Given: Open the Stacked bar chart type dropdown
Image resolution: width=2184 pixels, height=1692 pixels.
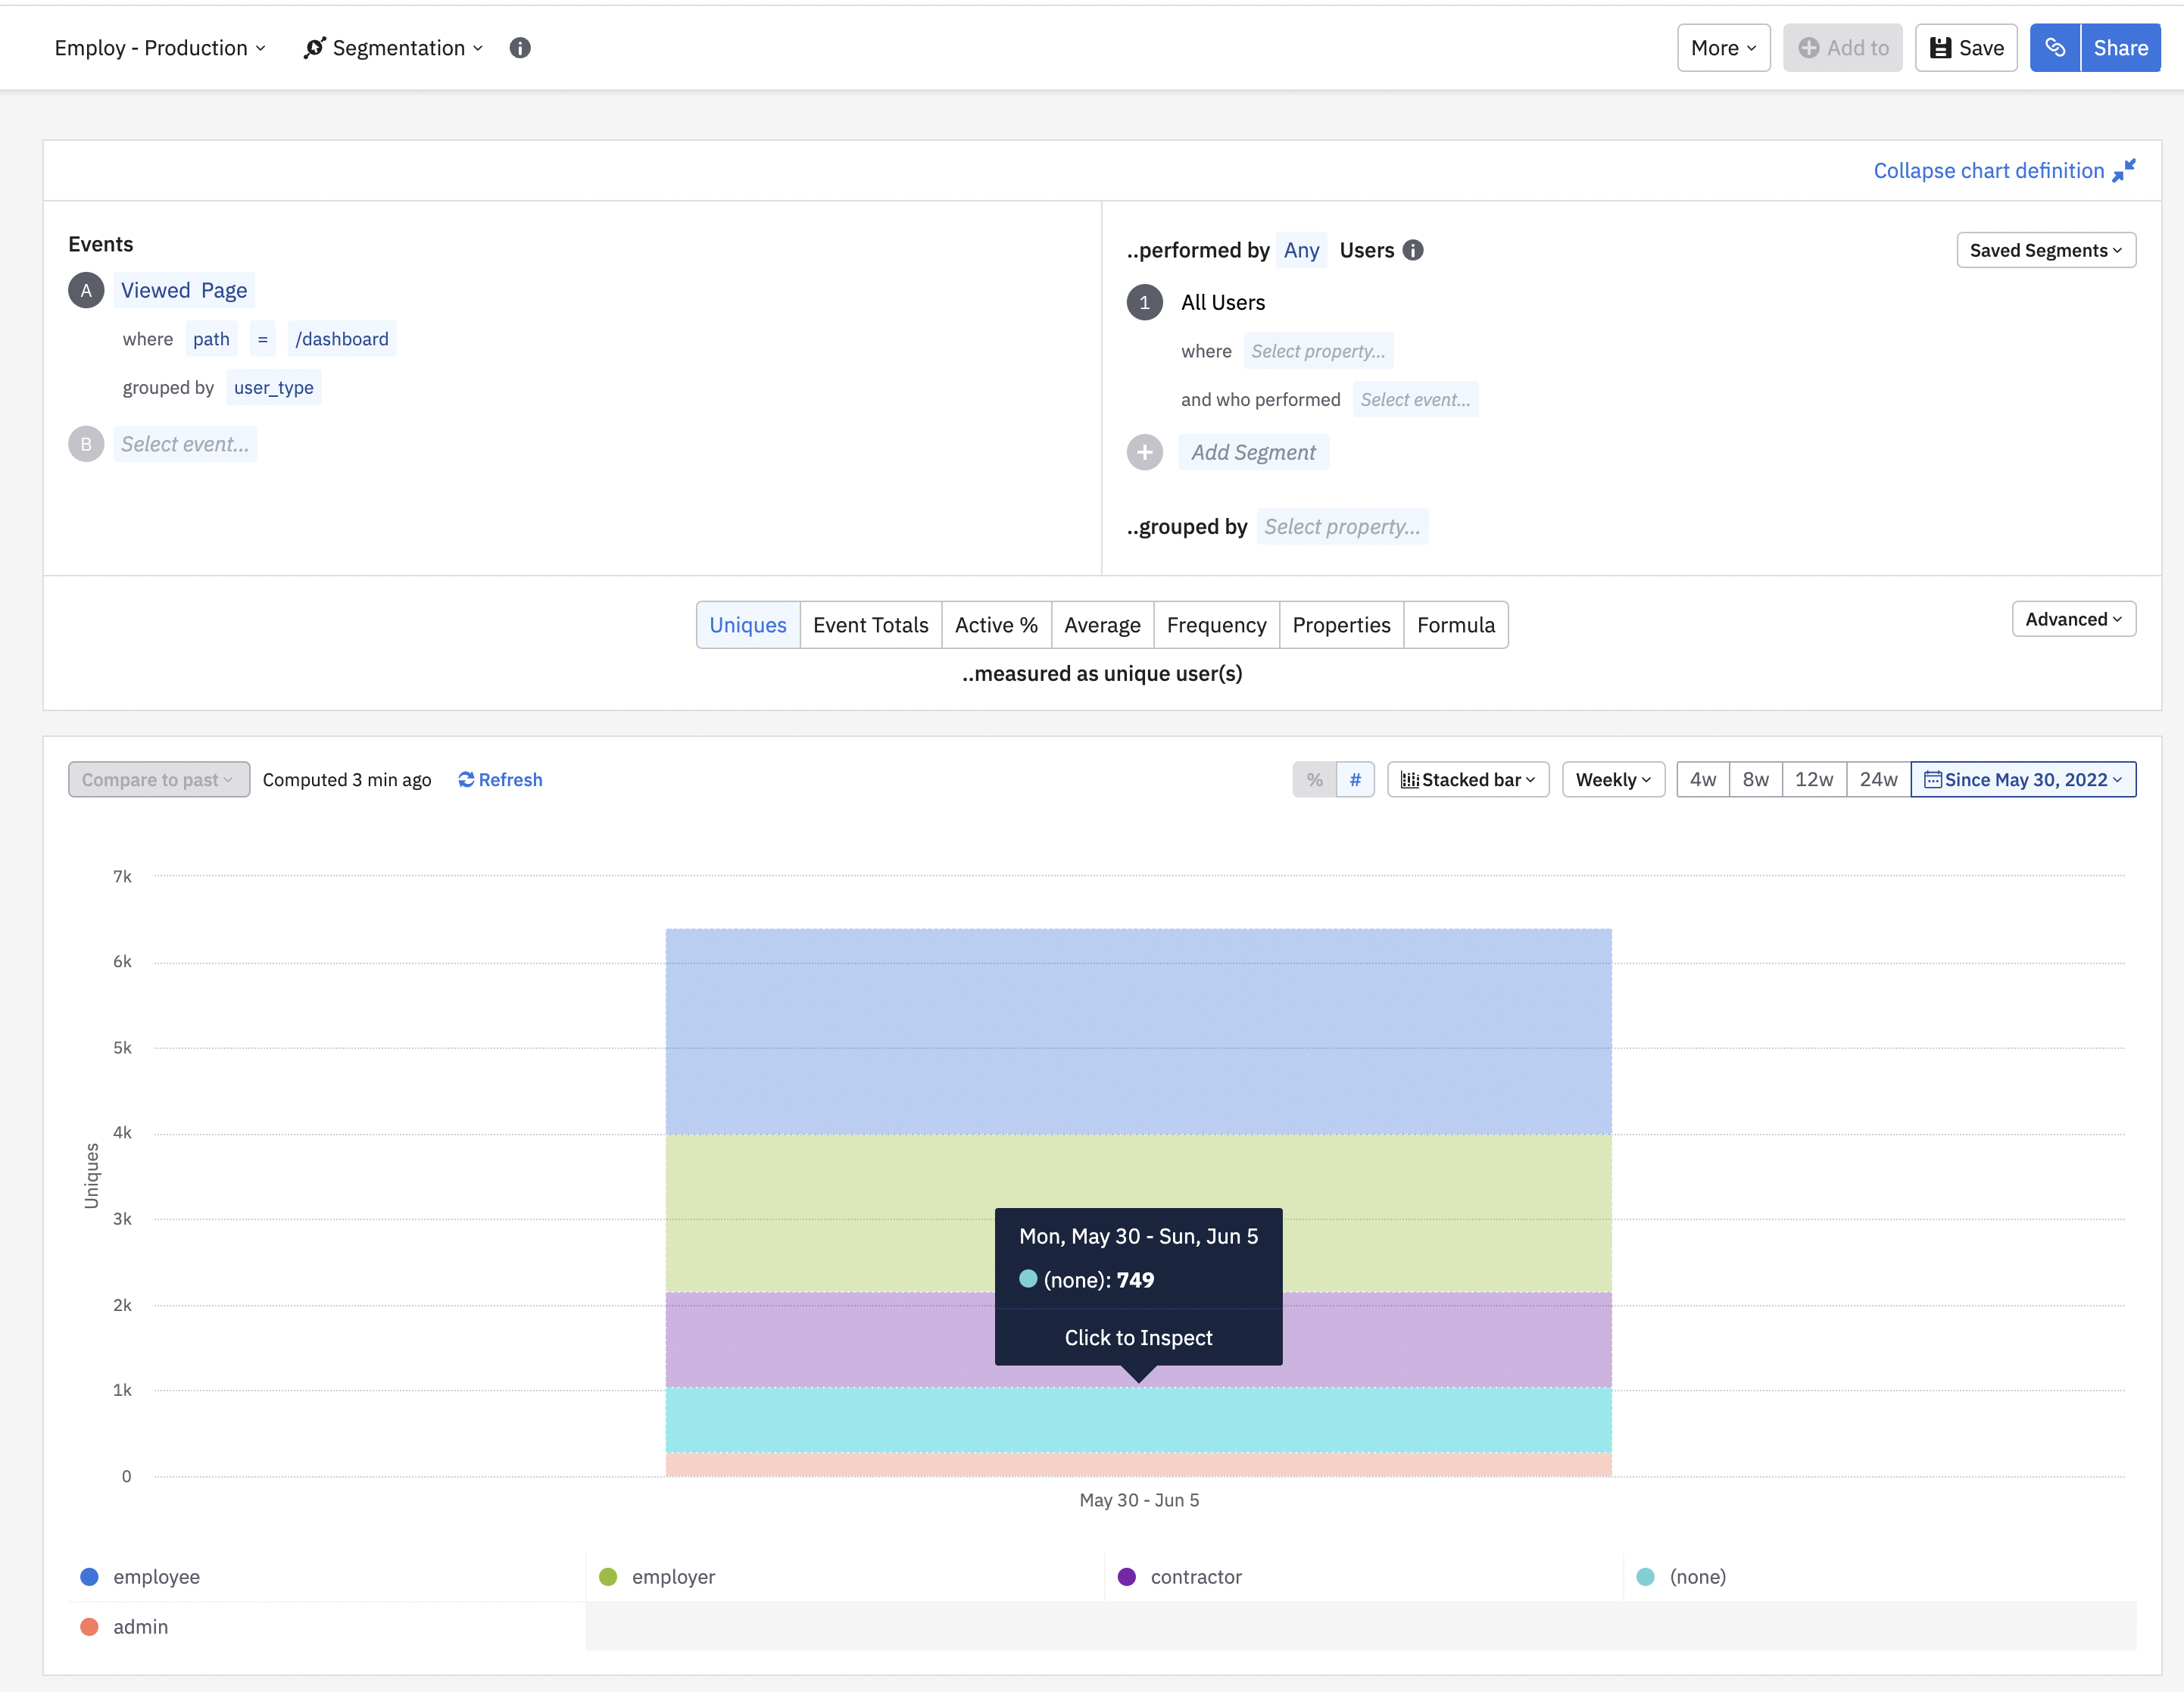Looking at the screenshot, I should point(1468,780).
